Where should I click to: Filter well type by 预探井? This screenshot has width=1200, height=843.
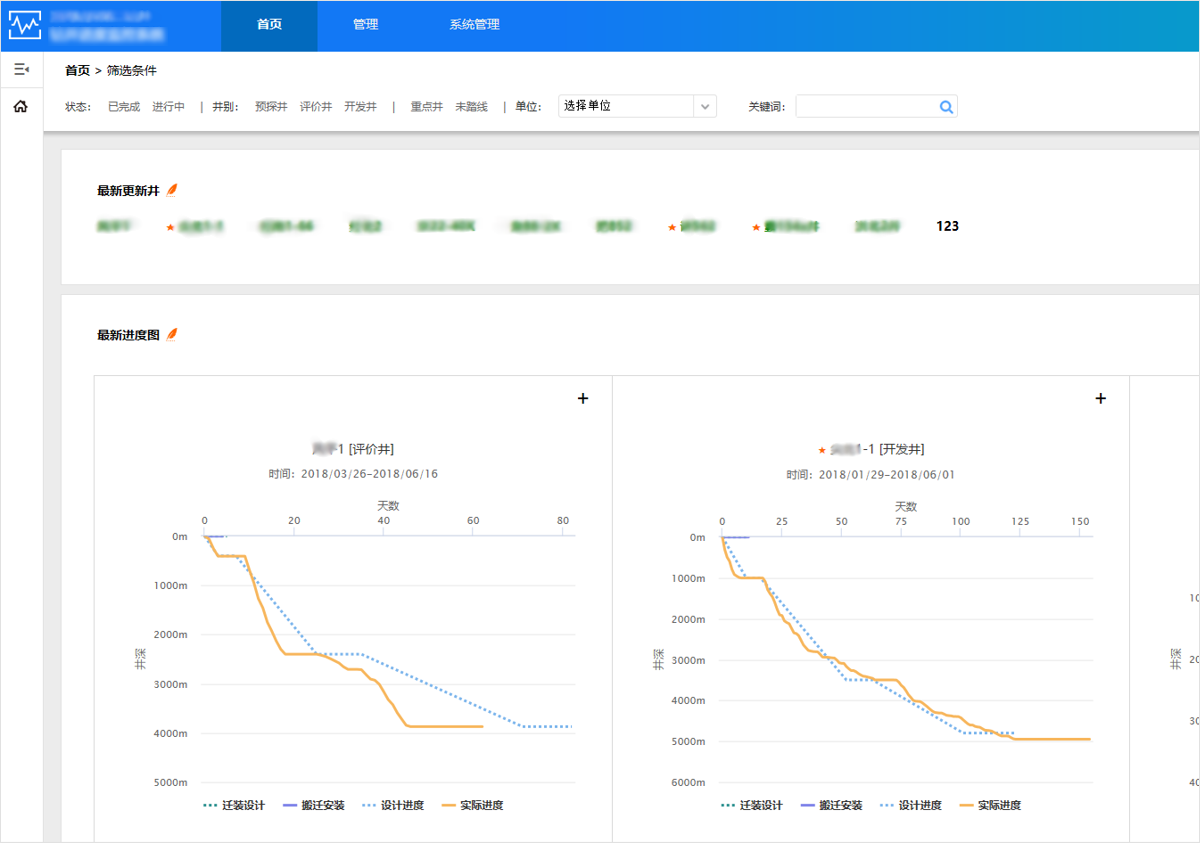coord(271,106)
